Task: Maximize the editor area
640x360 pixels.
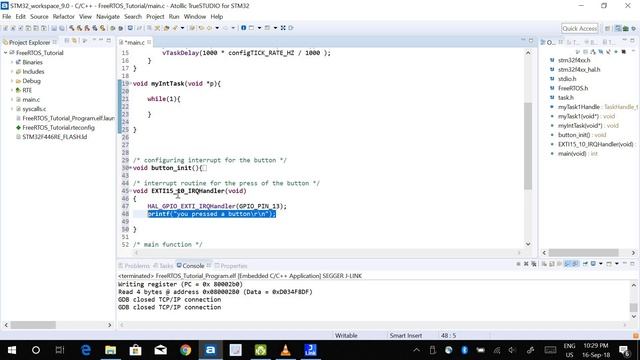Action: 531,40
